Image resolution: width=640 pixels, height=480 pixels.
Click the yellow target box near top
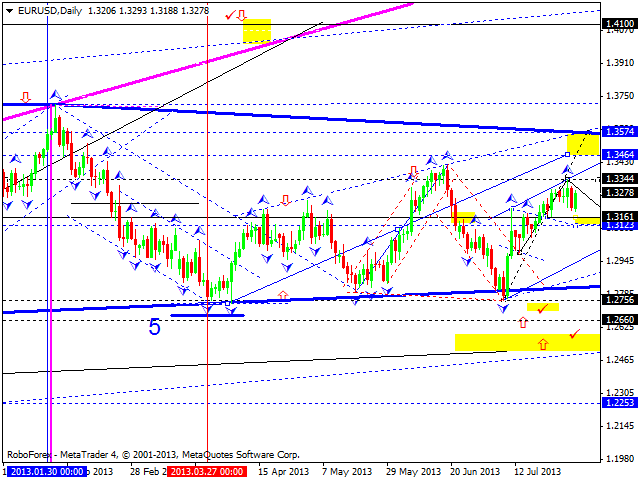click(x=257, y=30)
